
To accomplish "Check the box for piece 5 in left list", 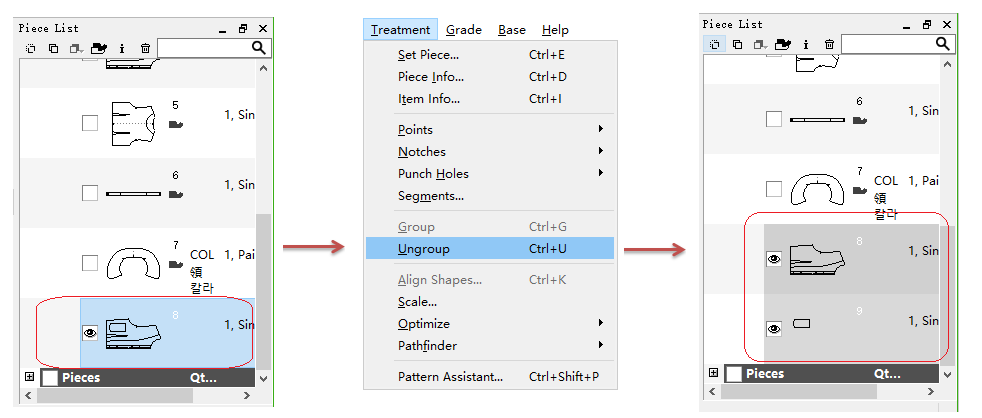I will (x=90, y=123).
